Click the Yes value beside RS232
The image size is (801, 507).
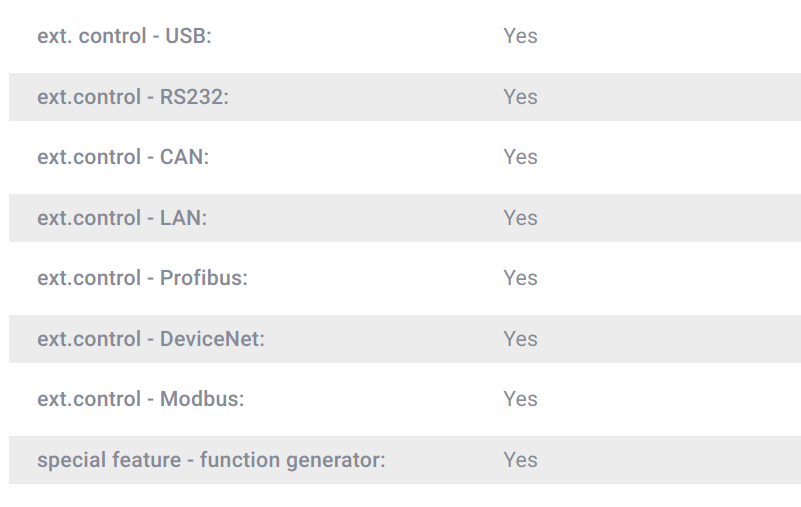click(520, 97)
